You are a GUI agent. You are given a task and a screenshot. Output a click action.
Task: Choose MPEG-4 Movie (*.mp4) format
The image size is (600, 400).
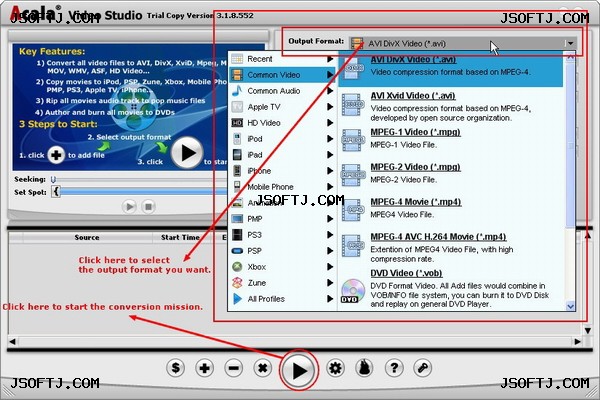(451, 209)
